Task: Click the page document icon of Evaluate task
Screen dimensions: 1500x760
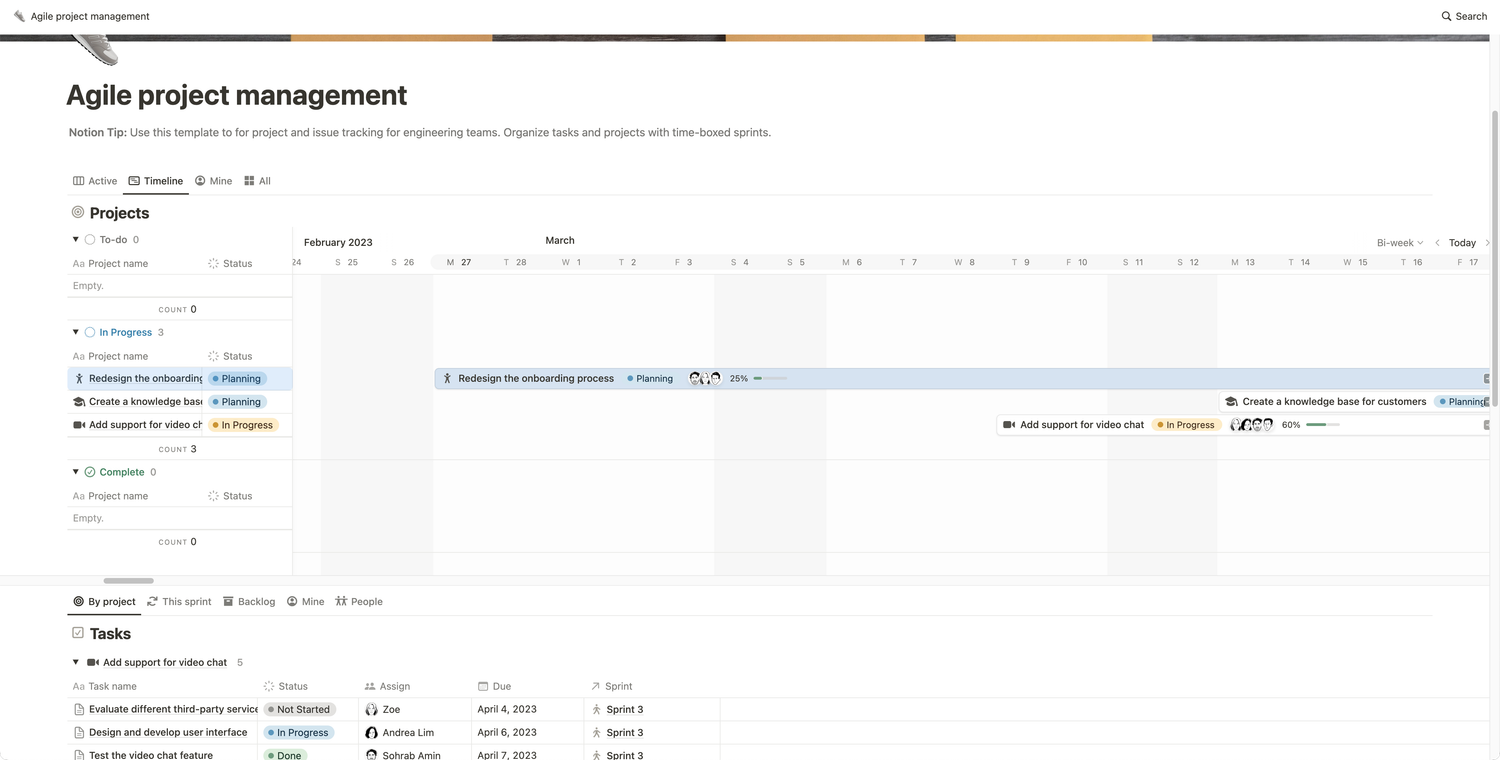Action: pos(79,709)
